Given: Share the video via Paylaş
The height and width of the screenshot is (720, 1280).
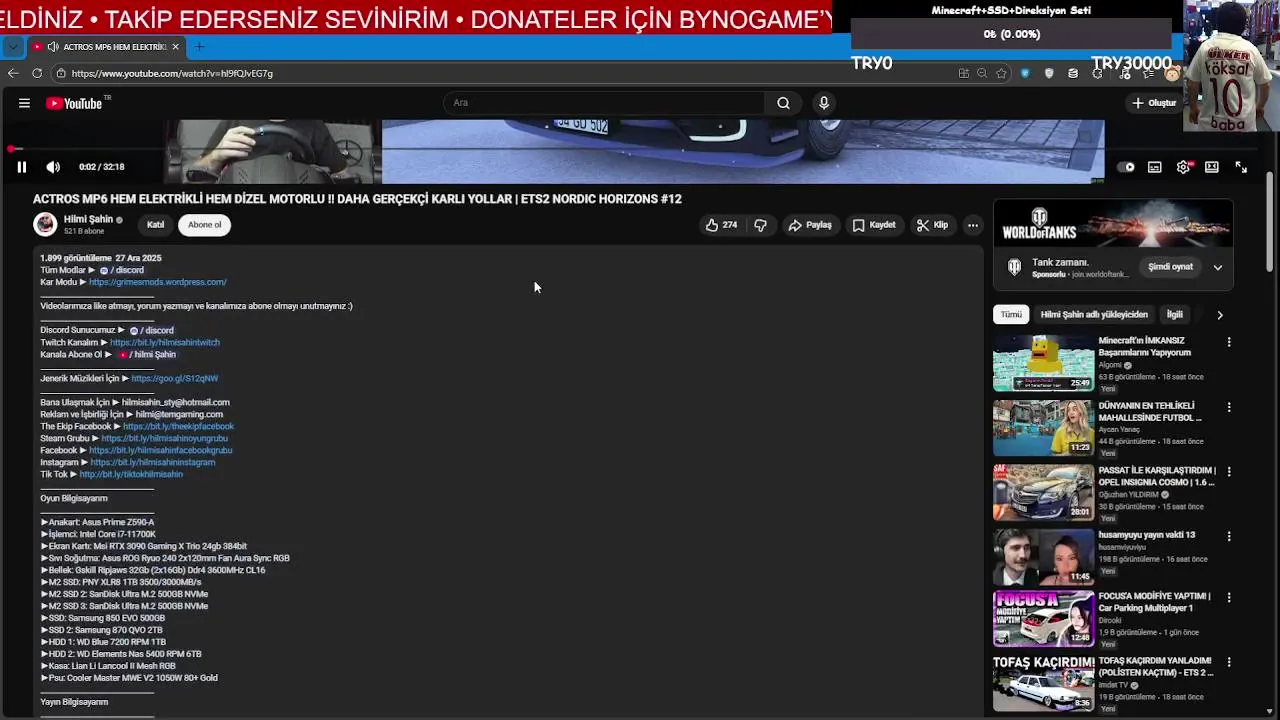Looking at the screenshot, I should (810, 225).
